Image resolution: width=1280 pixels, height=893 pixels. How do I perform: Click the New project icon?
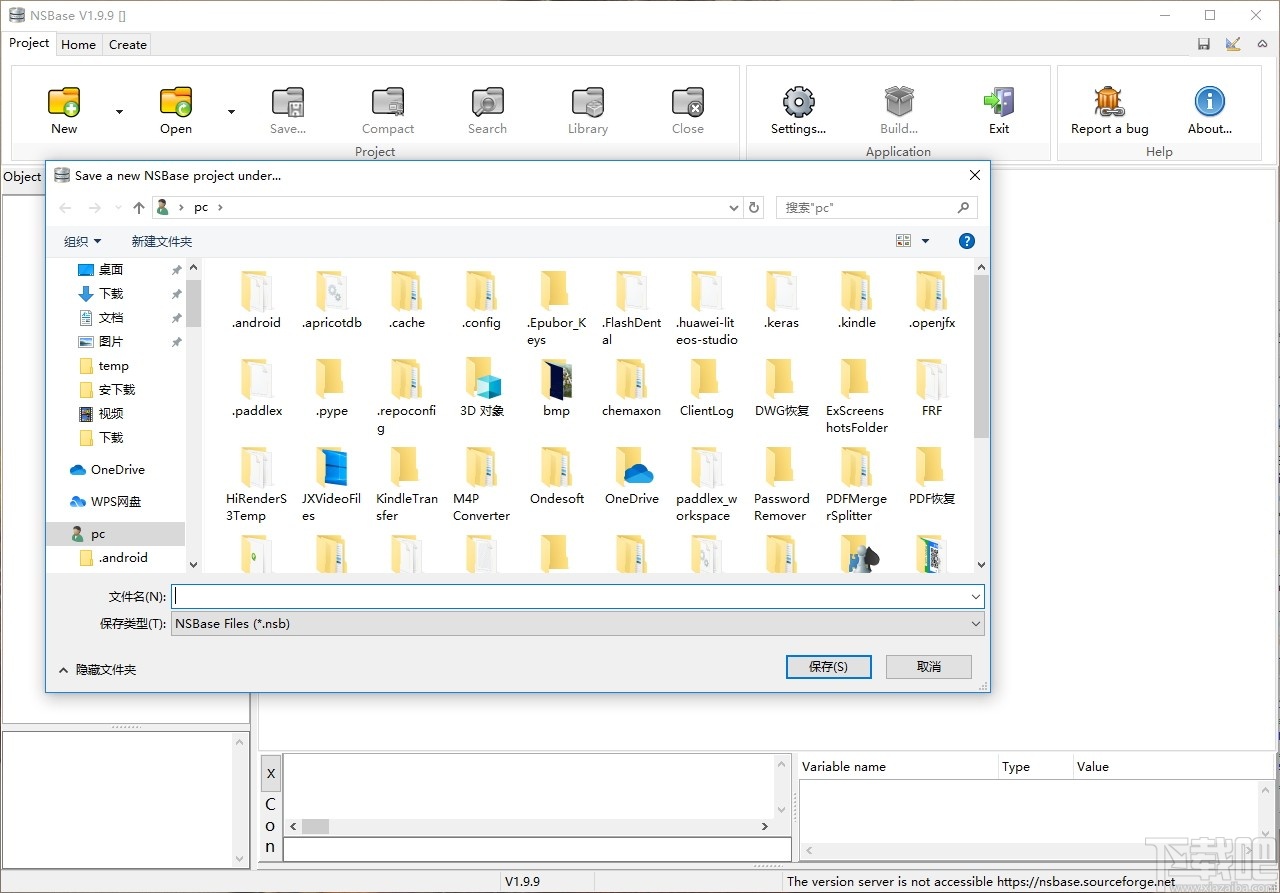pos(64,102)
